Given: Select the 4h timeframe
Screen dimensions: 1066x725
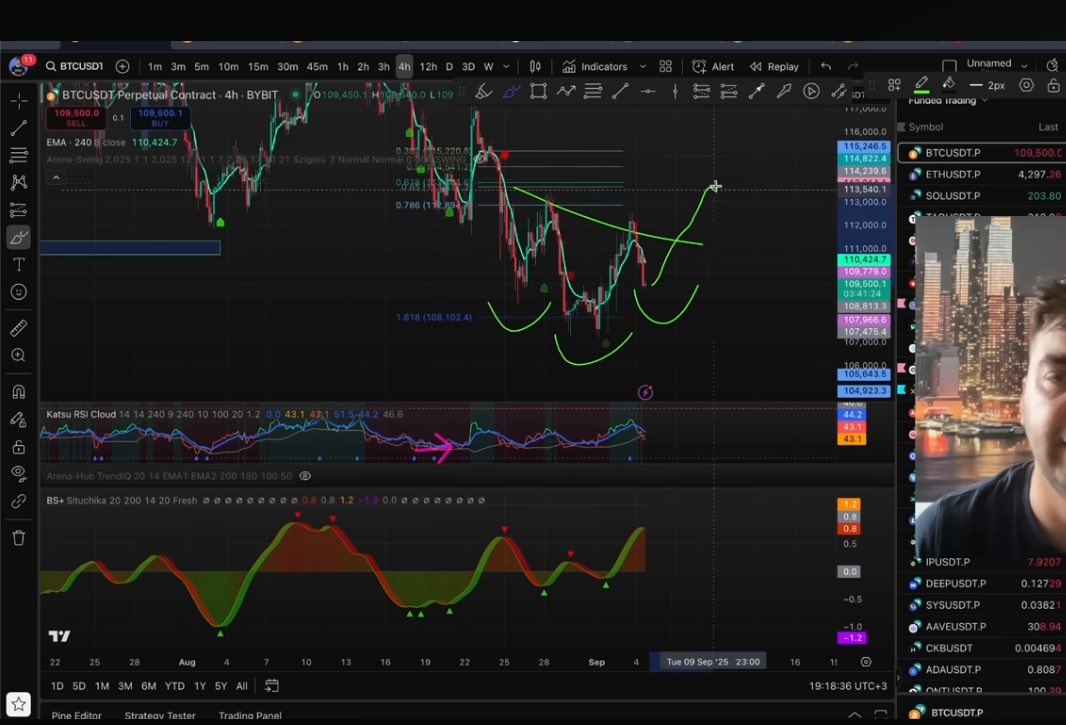Looking at the screenshot, I should 405,67.
